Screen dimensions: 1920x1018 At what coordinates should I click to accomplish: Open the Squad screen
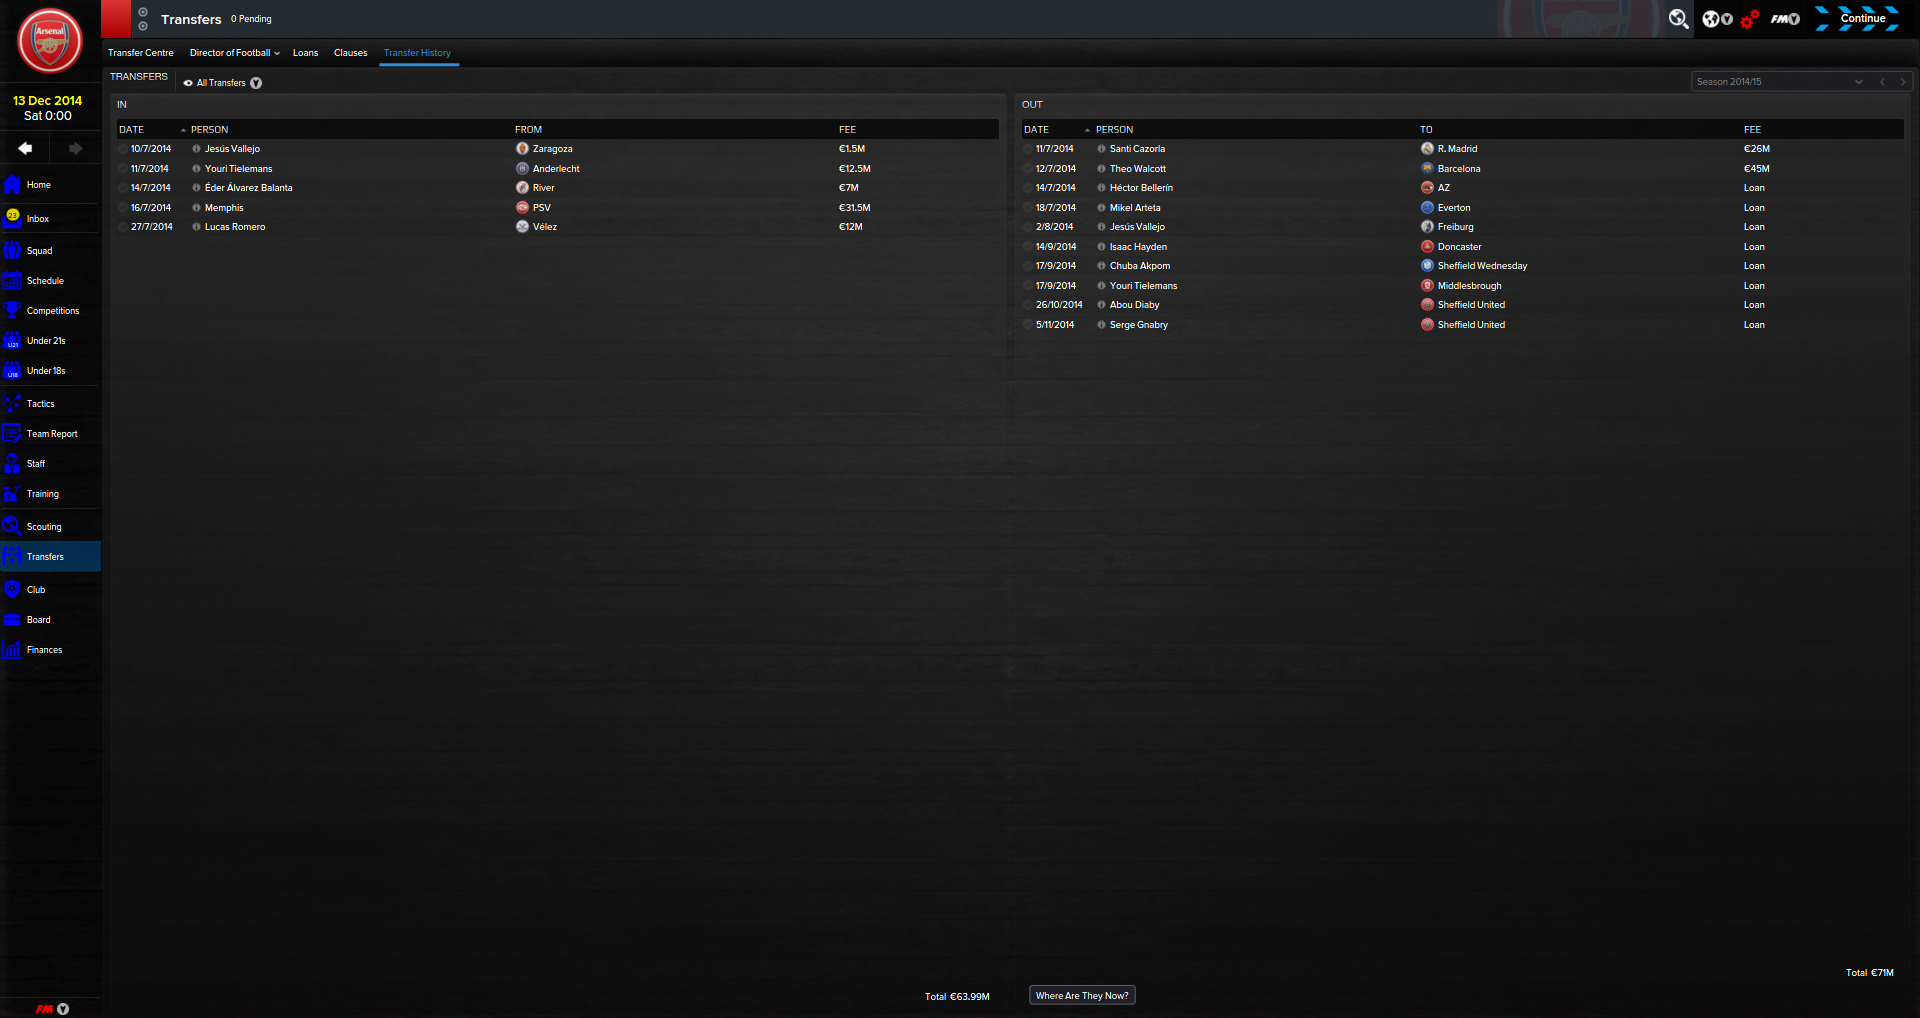[50, 251]
